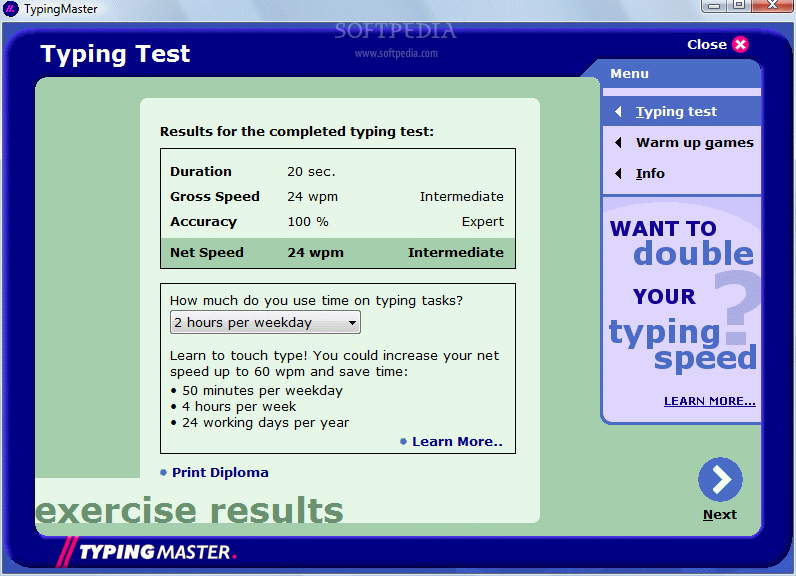Select the '2 hours per weekday' combo box
The height and width of the screenshot is (576, 796).
265,323
